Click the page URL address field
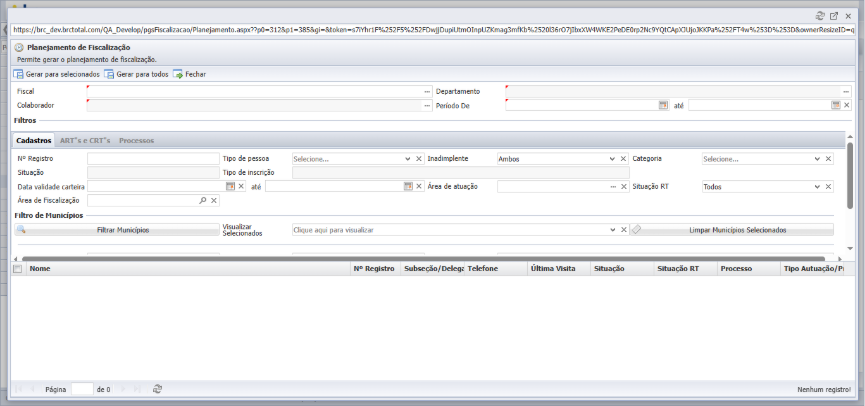 (434, 30)
